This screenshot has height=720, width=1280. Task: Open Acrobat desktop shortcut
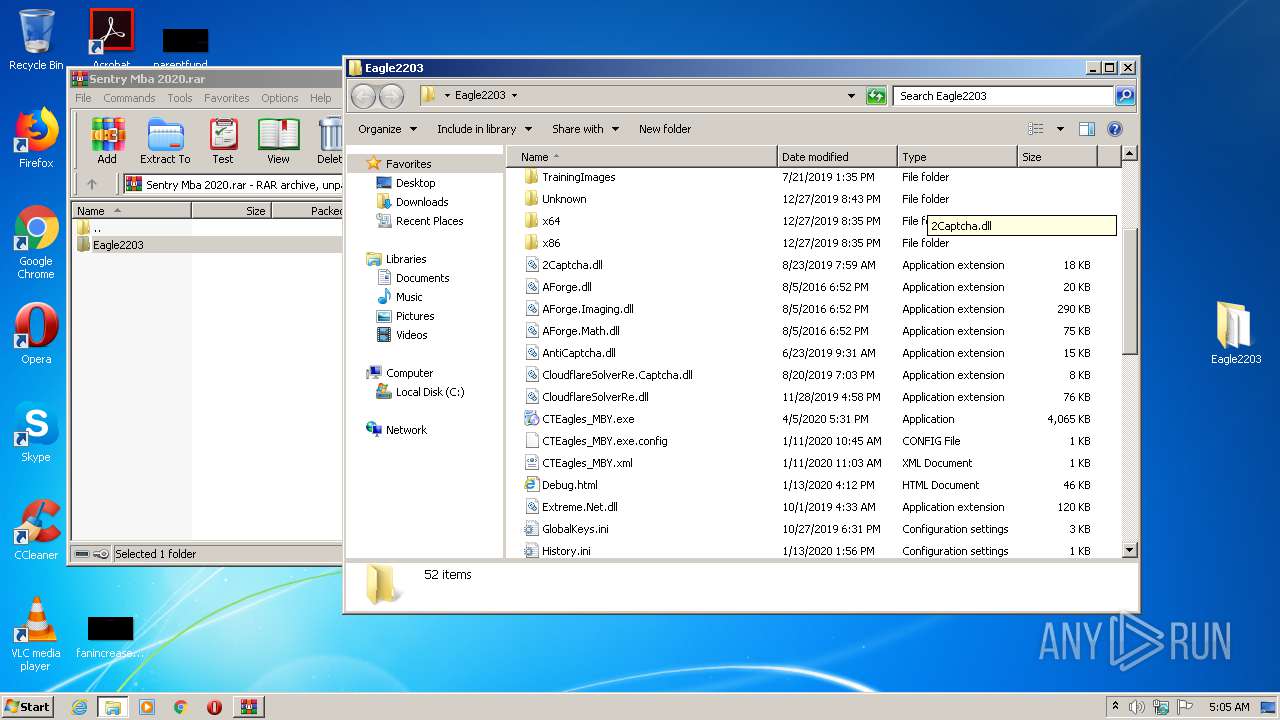pyautogui.click(x=112, y=38)
